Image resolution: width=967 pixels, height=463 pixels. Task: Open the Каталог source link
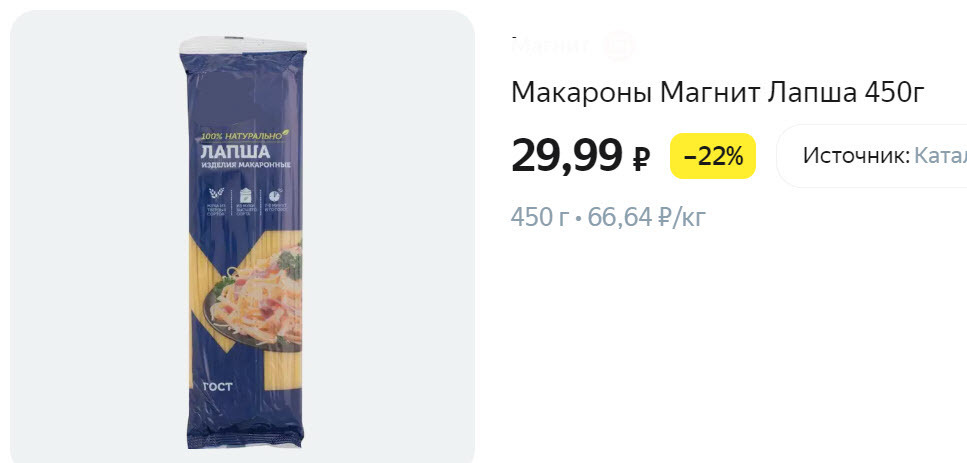[940, 156]
